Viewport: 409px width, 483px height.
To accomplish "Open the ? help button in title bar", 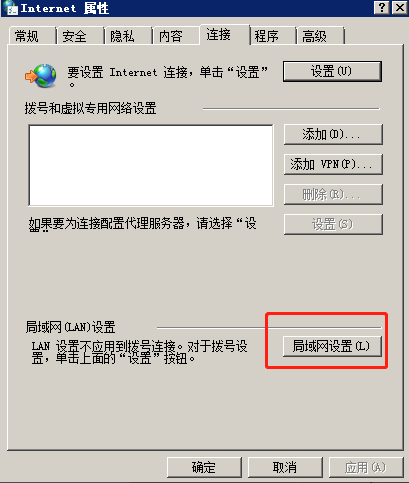I will [x=382, y=7].
